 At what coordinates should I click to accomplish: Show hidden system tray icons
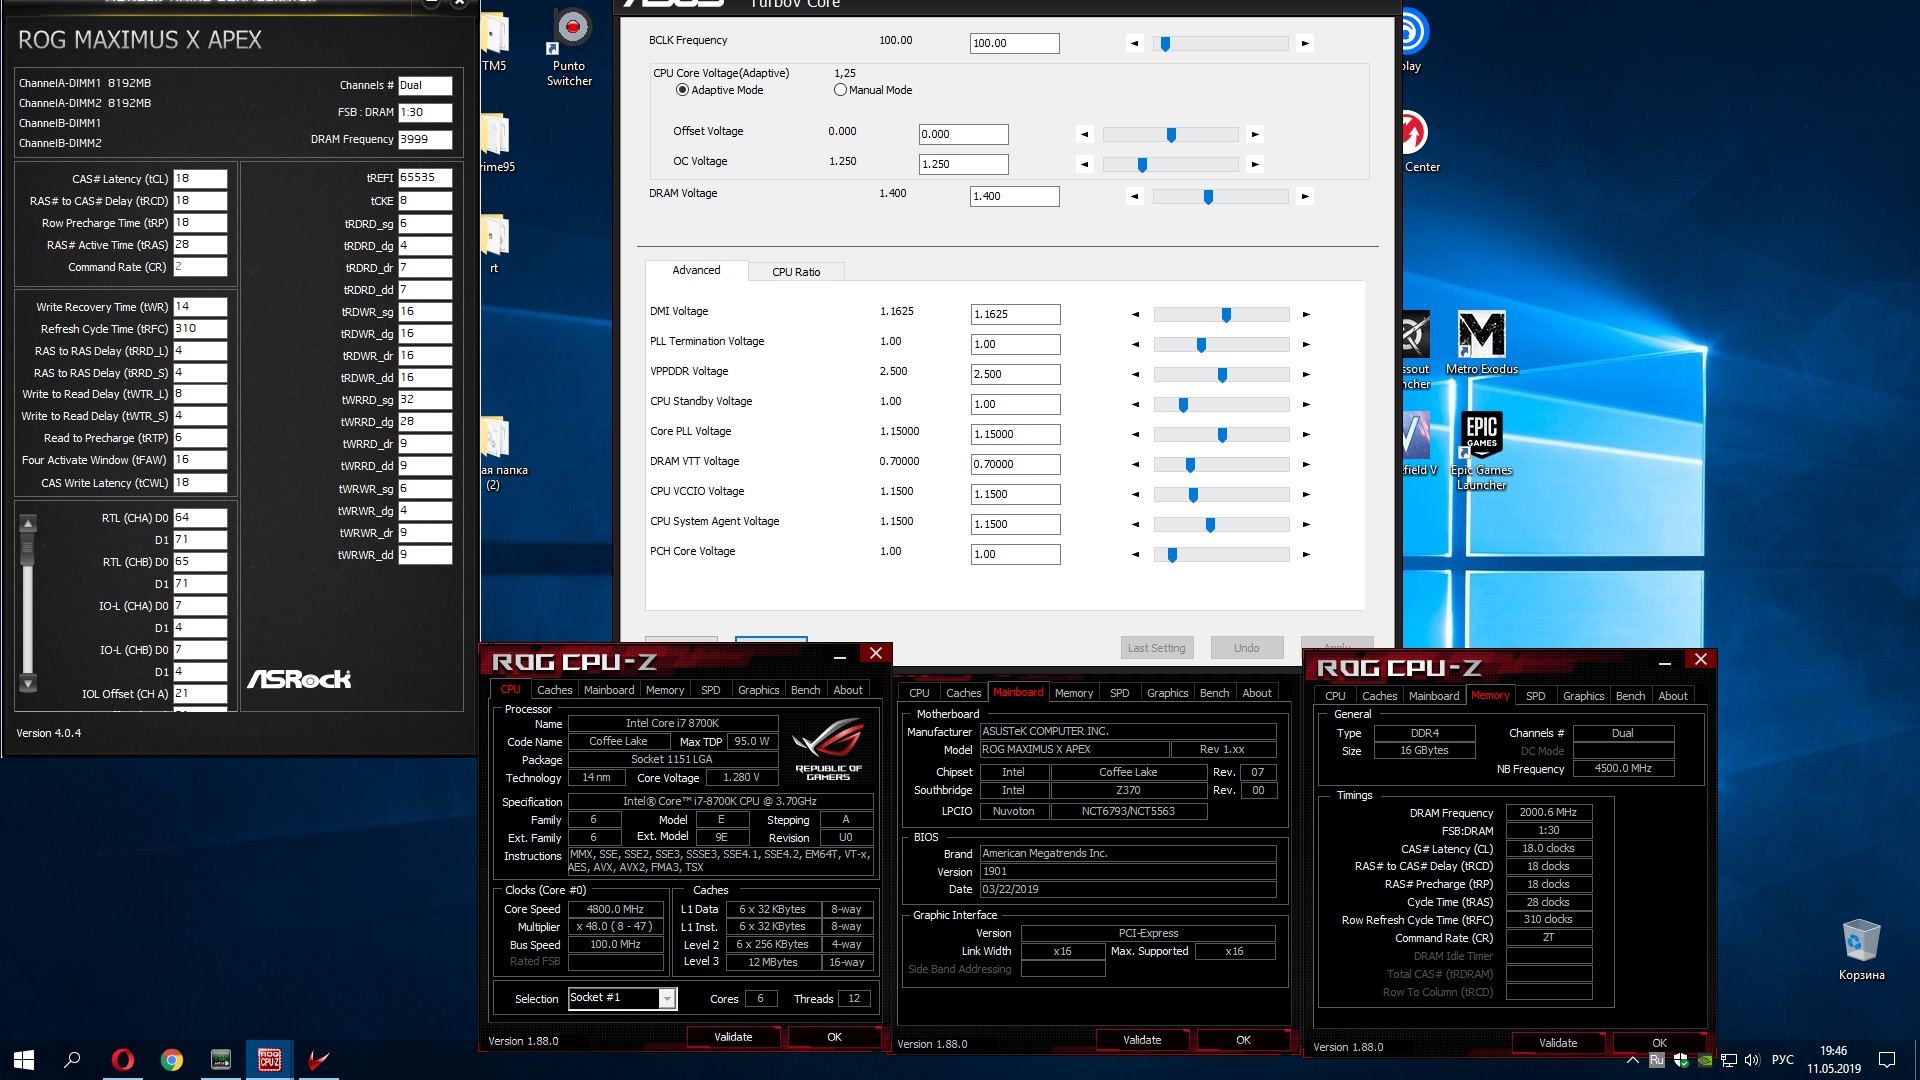pos(1632,1060)
